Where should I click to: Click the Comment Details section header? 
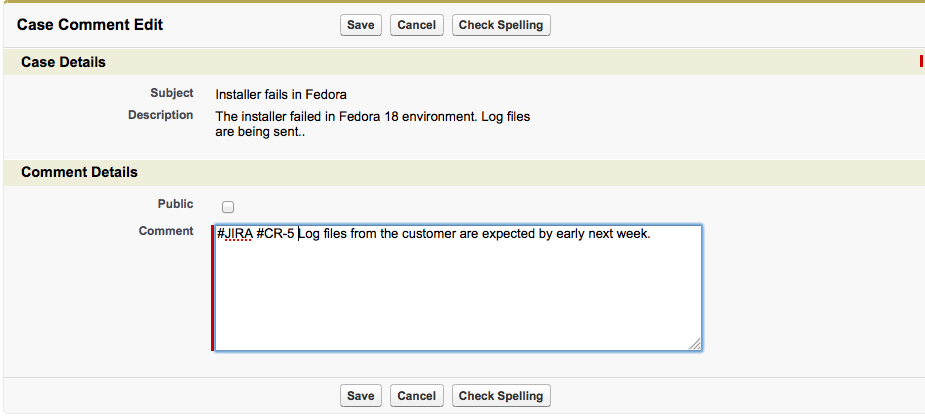[79, 172]
